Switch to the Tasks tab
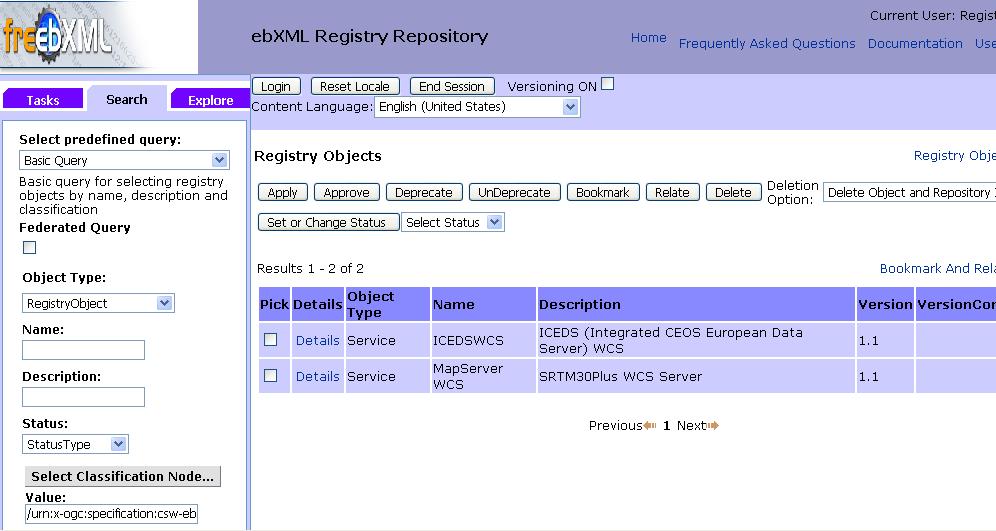The width and height of the screenshot is (996, 531). [x=43, y=100]
